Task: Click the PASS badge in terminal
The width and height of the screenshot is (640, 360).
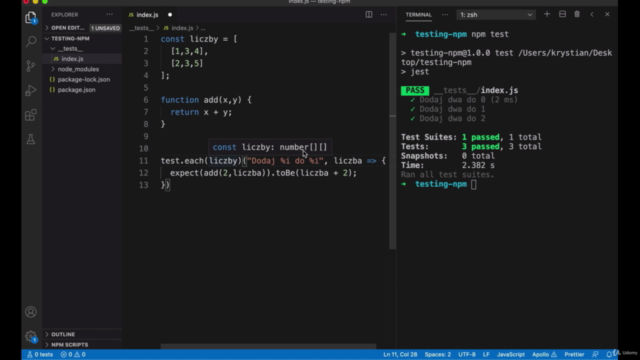Action: point(415,90)
